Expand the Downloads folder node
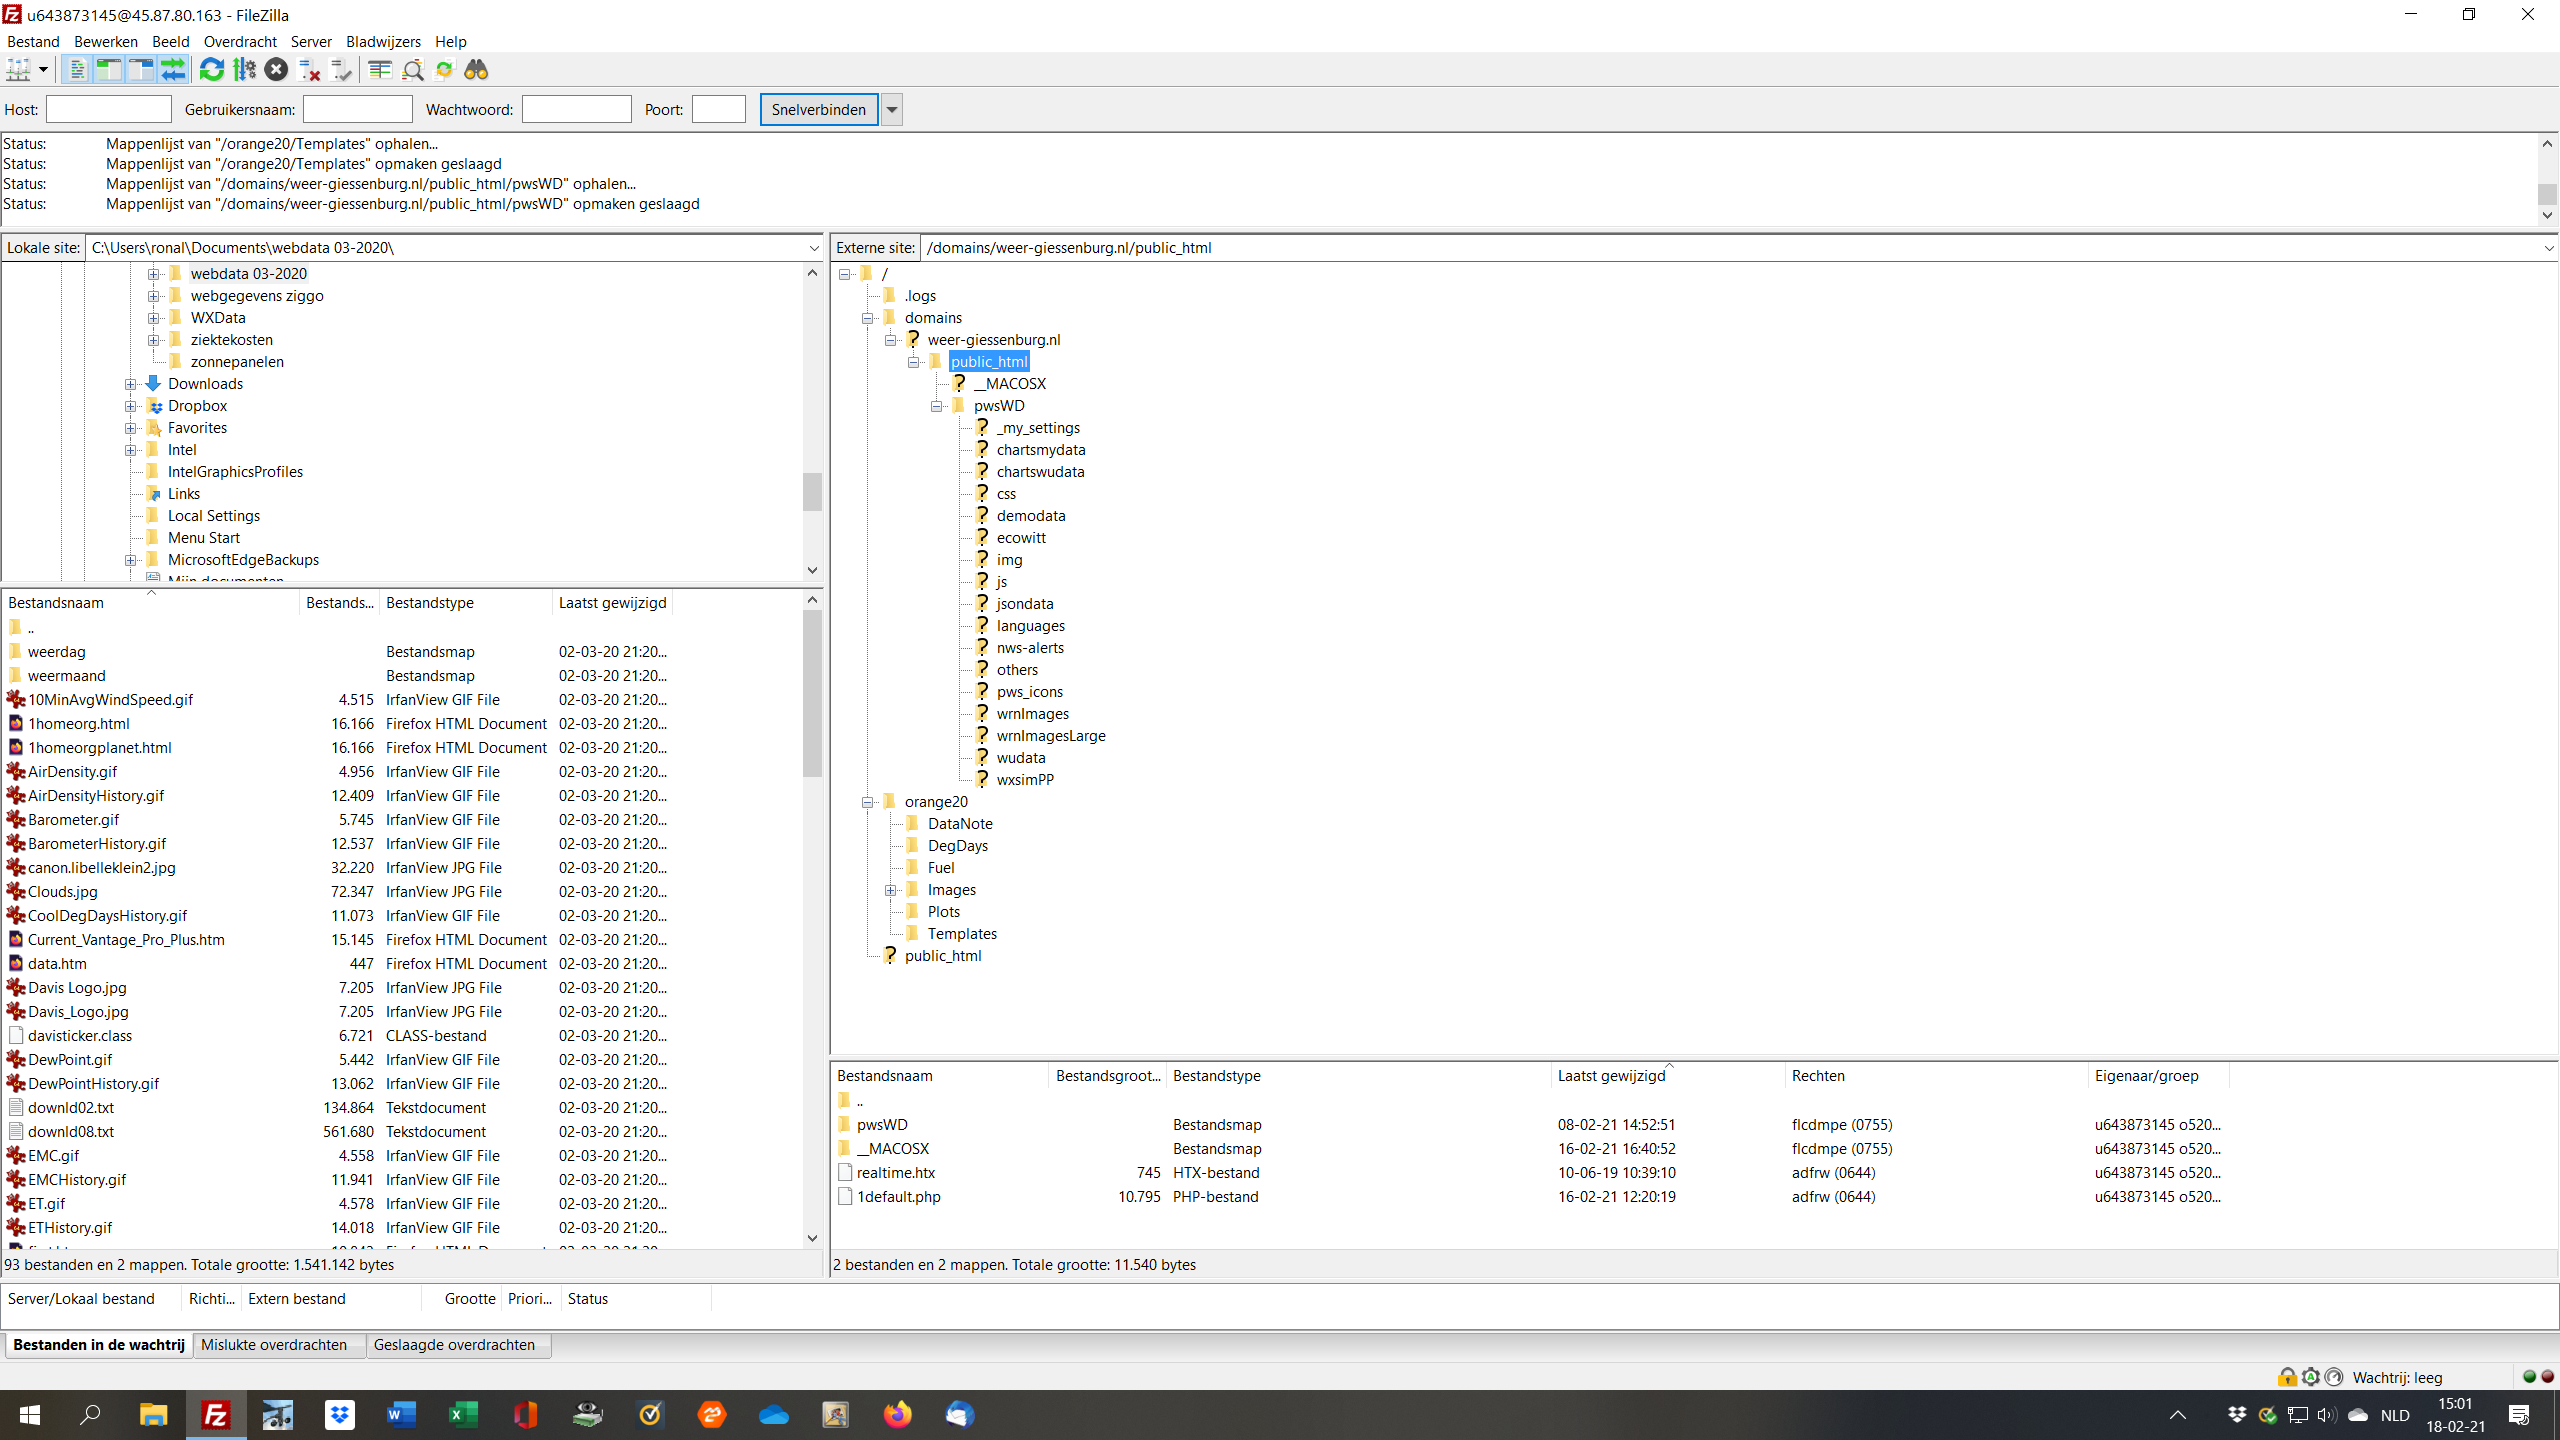Image resolution: width=2560 pixels, height=1440 pixels. tap(131, 384)
